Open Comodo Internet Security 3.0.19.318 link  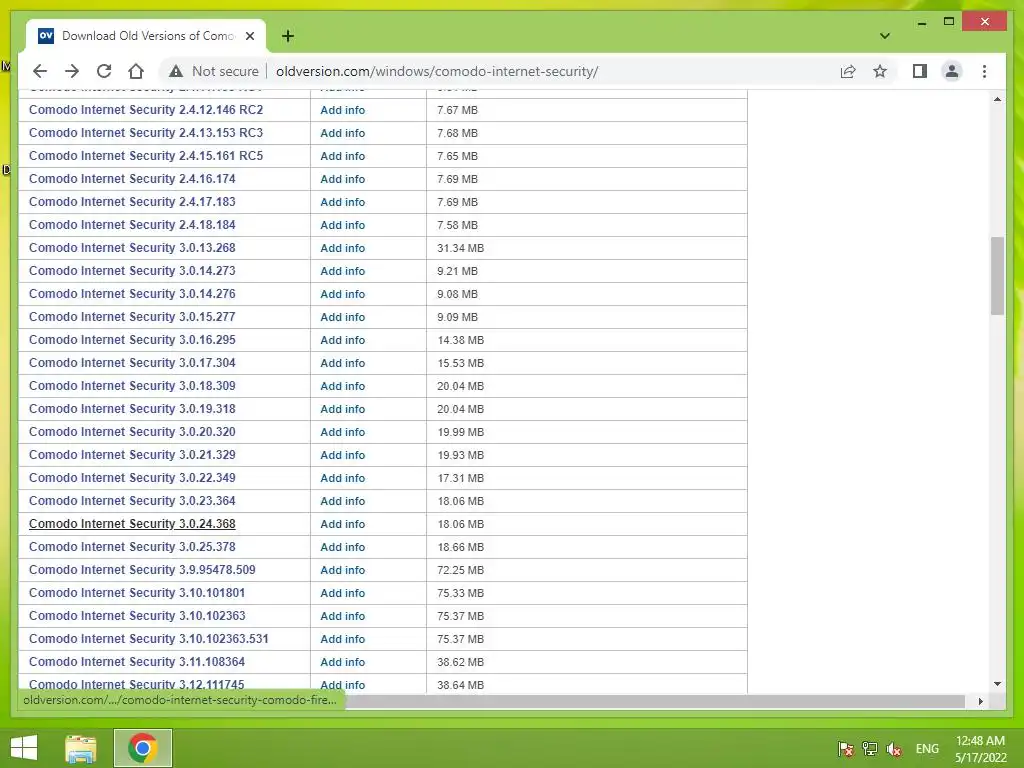point(132,409)
